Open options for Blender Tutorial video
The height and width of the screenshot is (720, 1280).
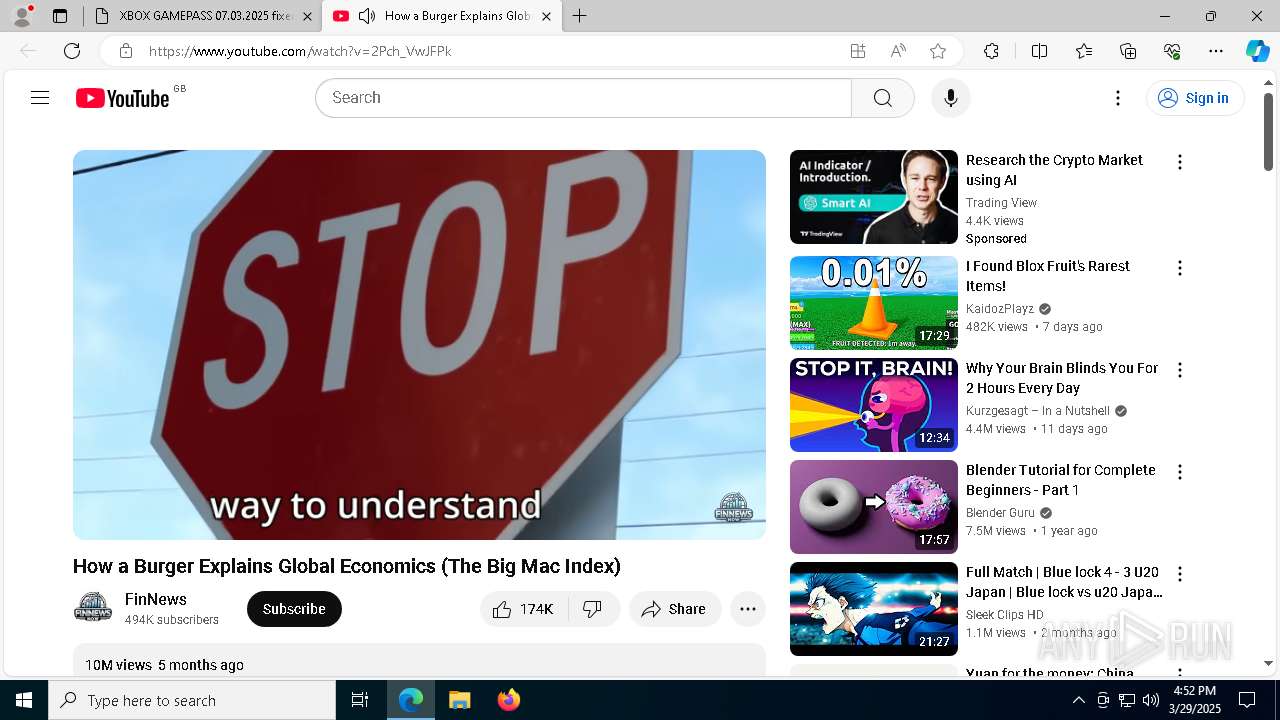click(1180, 472)
